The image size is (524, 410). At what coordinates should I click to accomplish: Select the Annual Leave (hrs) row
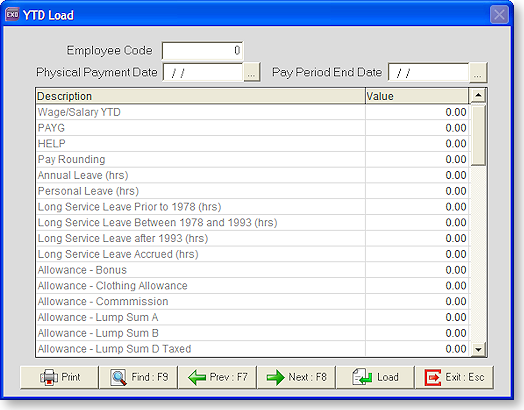252,175
